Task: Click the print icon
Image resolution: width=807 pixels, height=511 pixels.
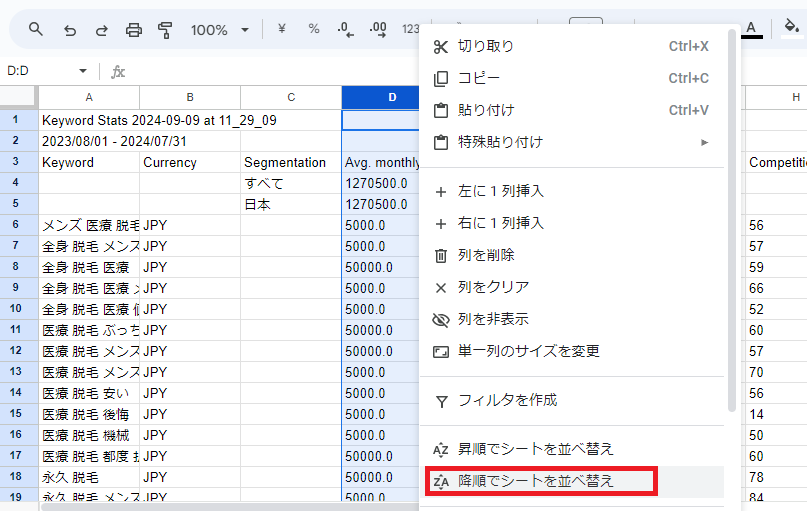Action: click(134, 30)
